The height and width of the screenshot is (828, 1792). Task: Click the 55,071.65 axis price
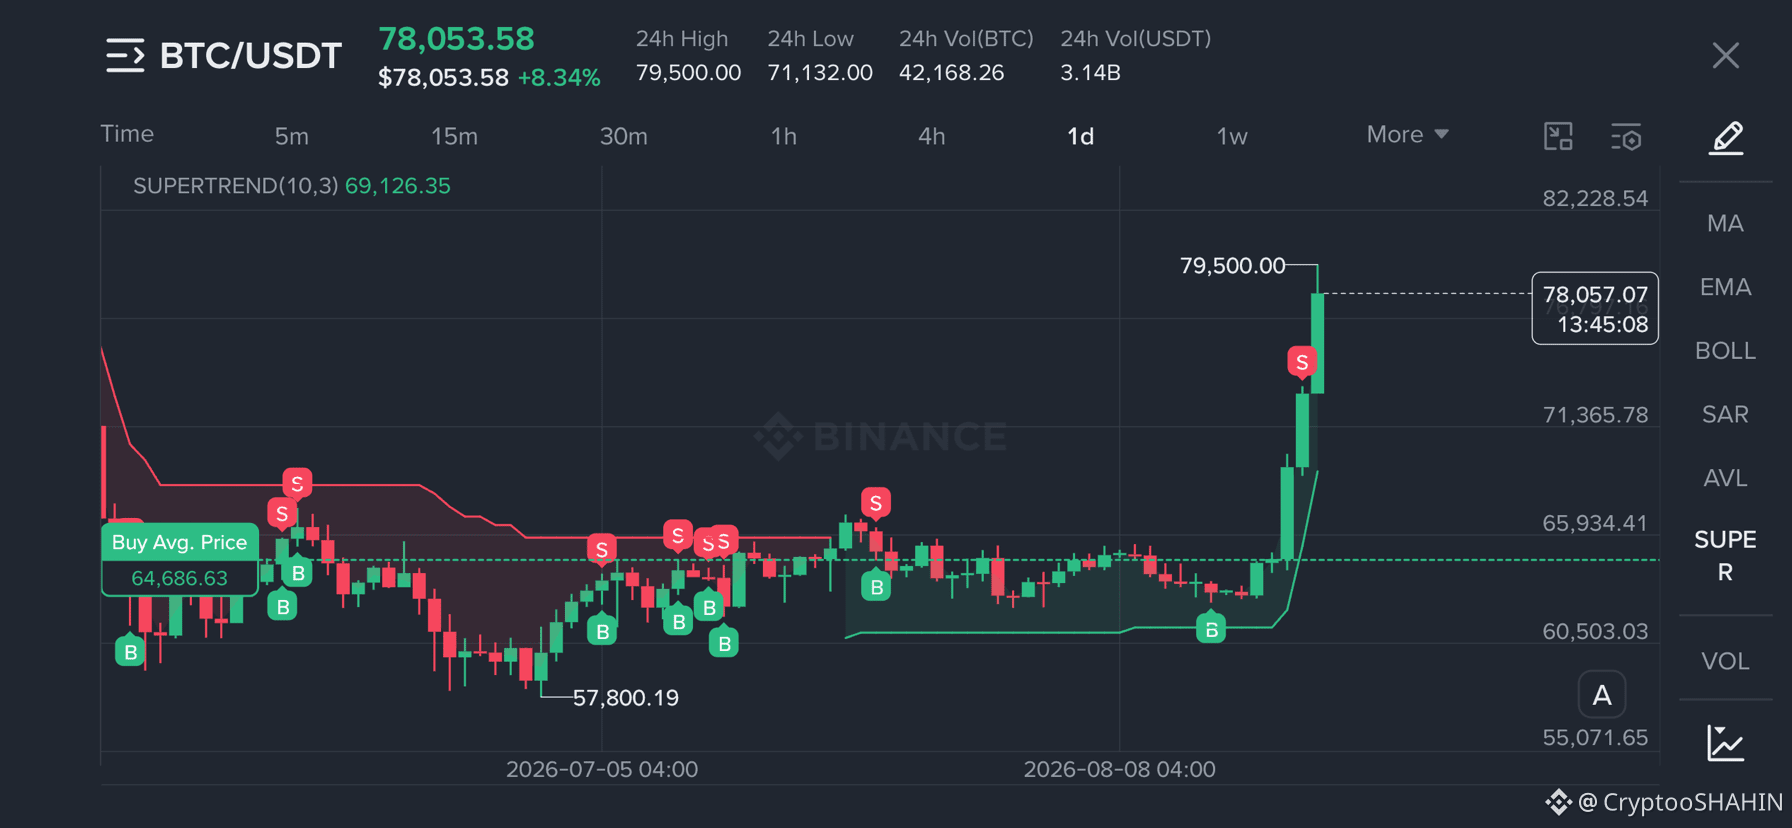point(1595,738)
